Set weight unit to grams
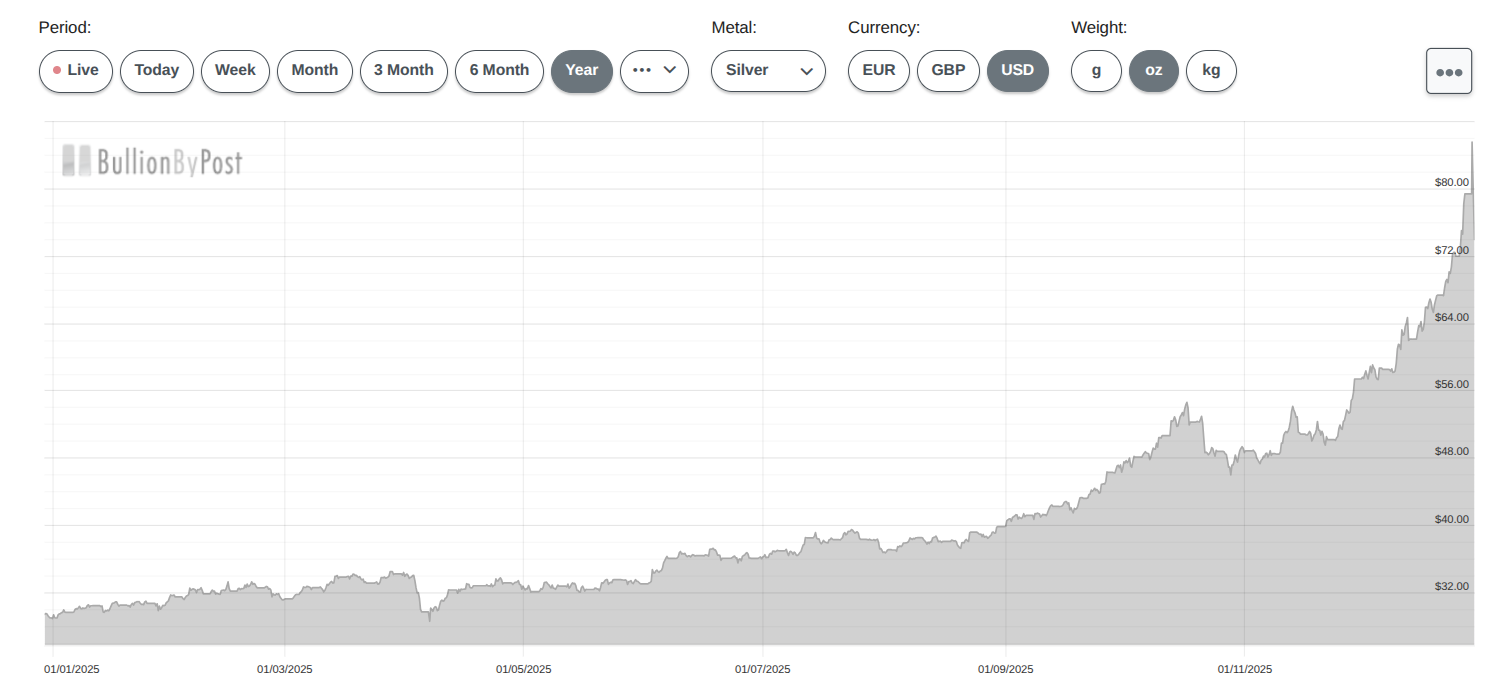 pos(1096,71)
